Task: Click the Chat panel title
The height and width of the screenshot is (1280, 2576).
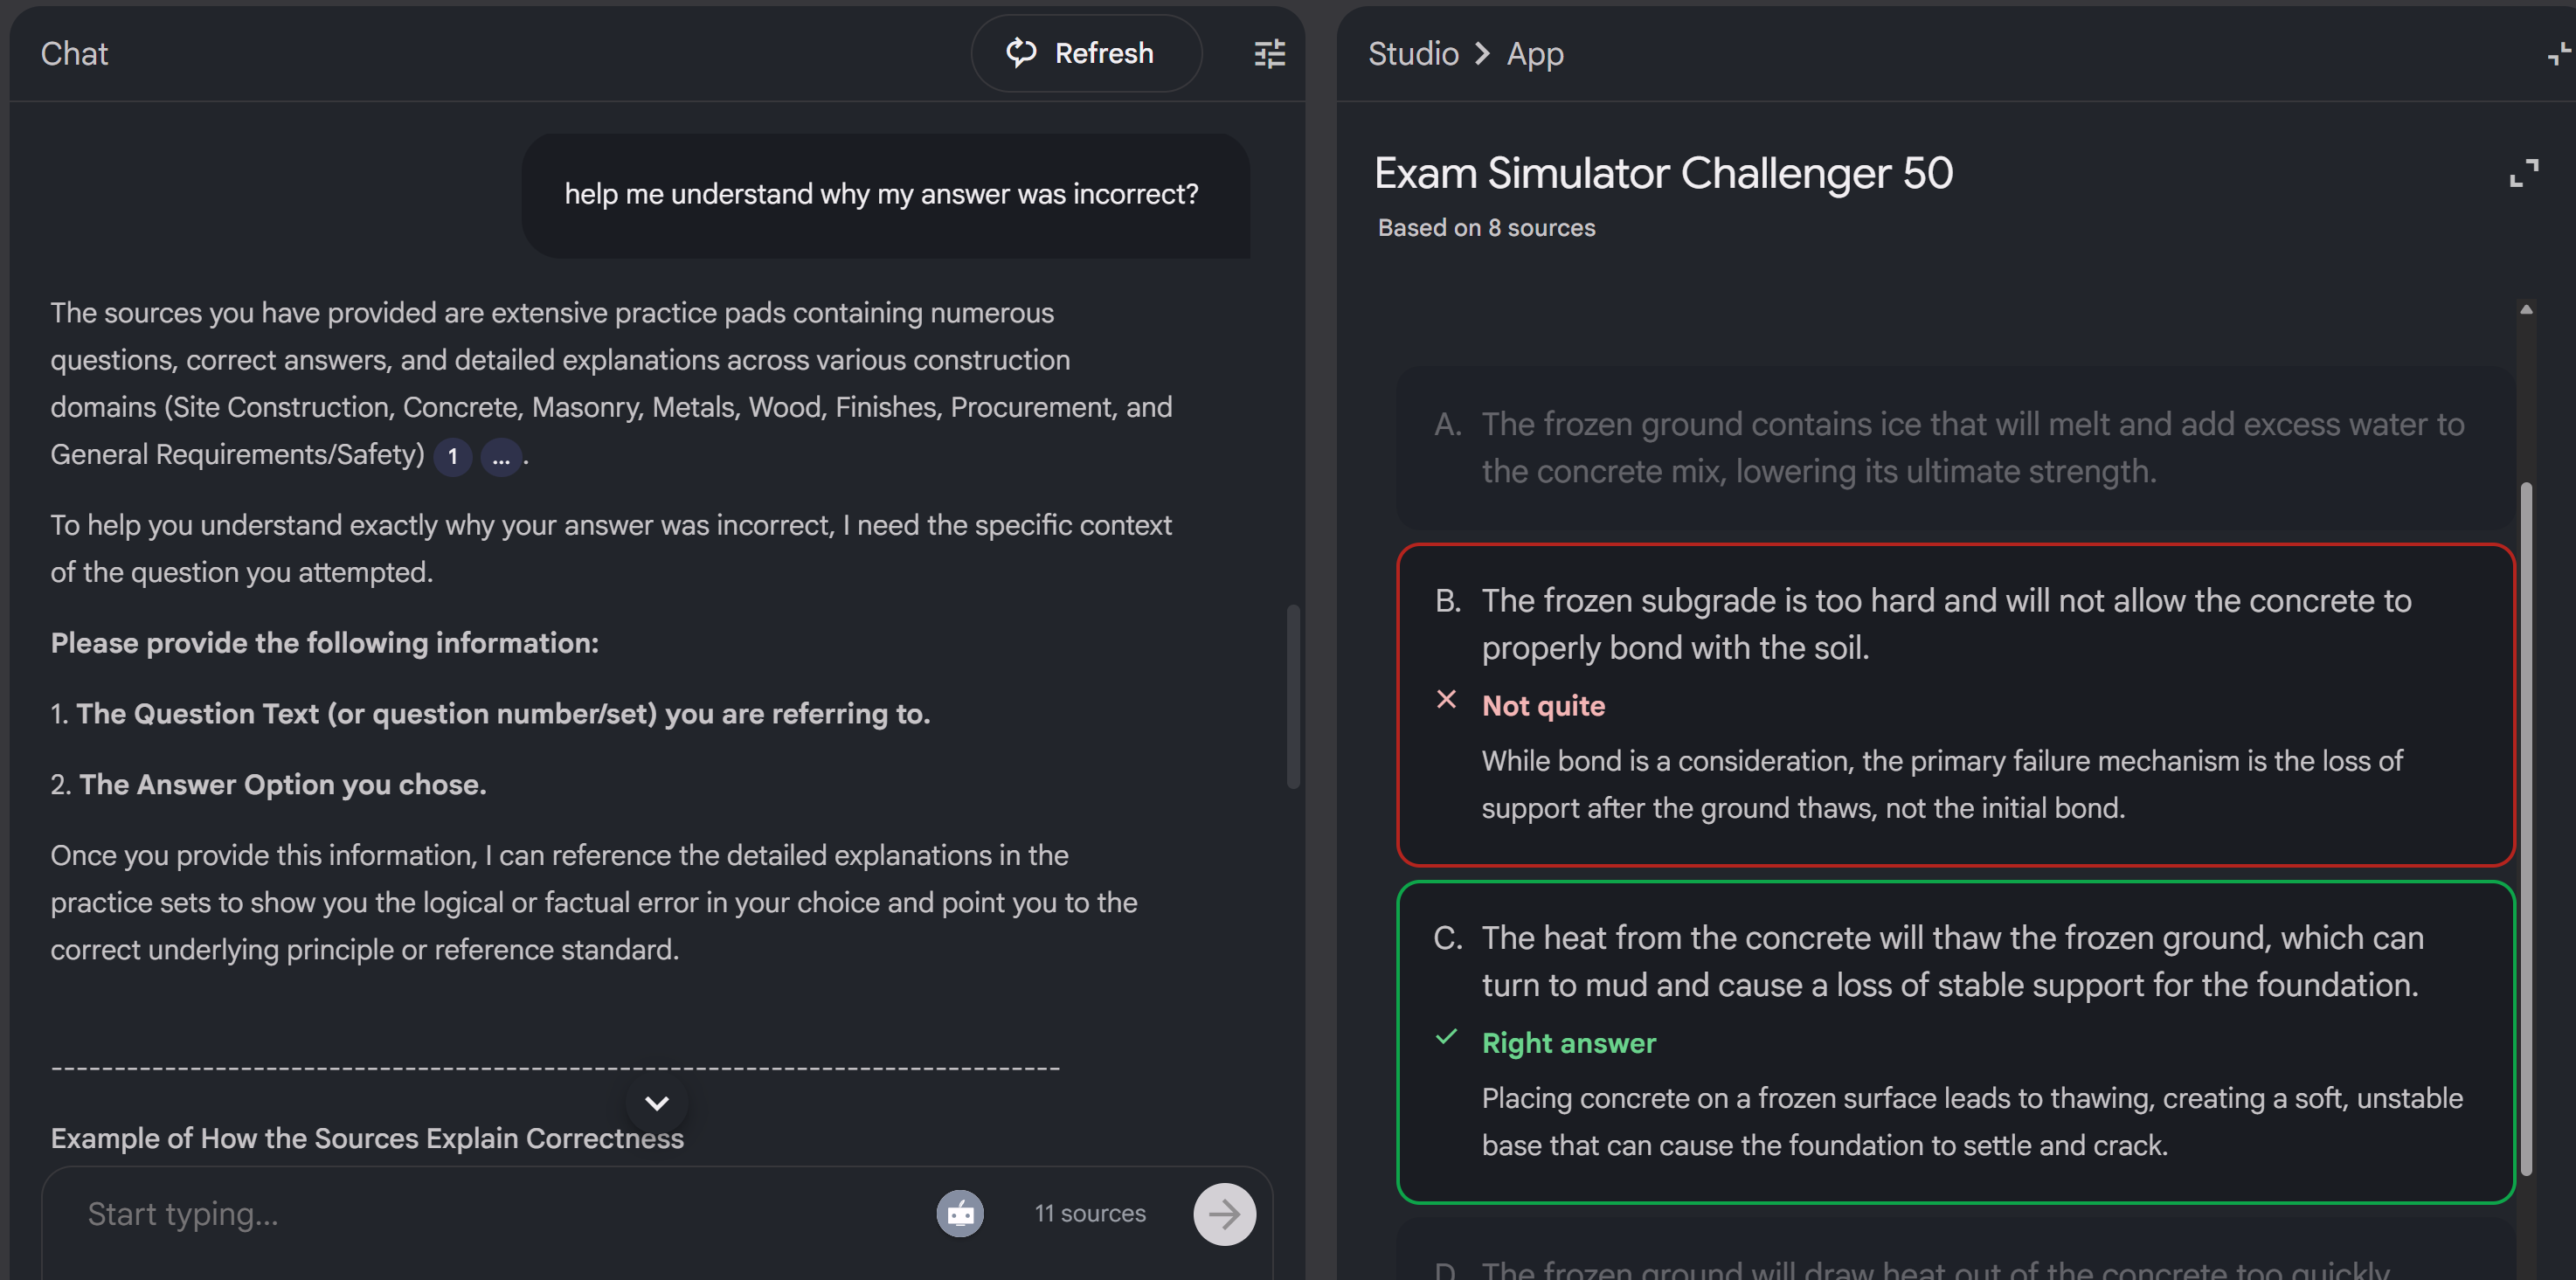Action: 74,54
